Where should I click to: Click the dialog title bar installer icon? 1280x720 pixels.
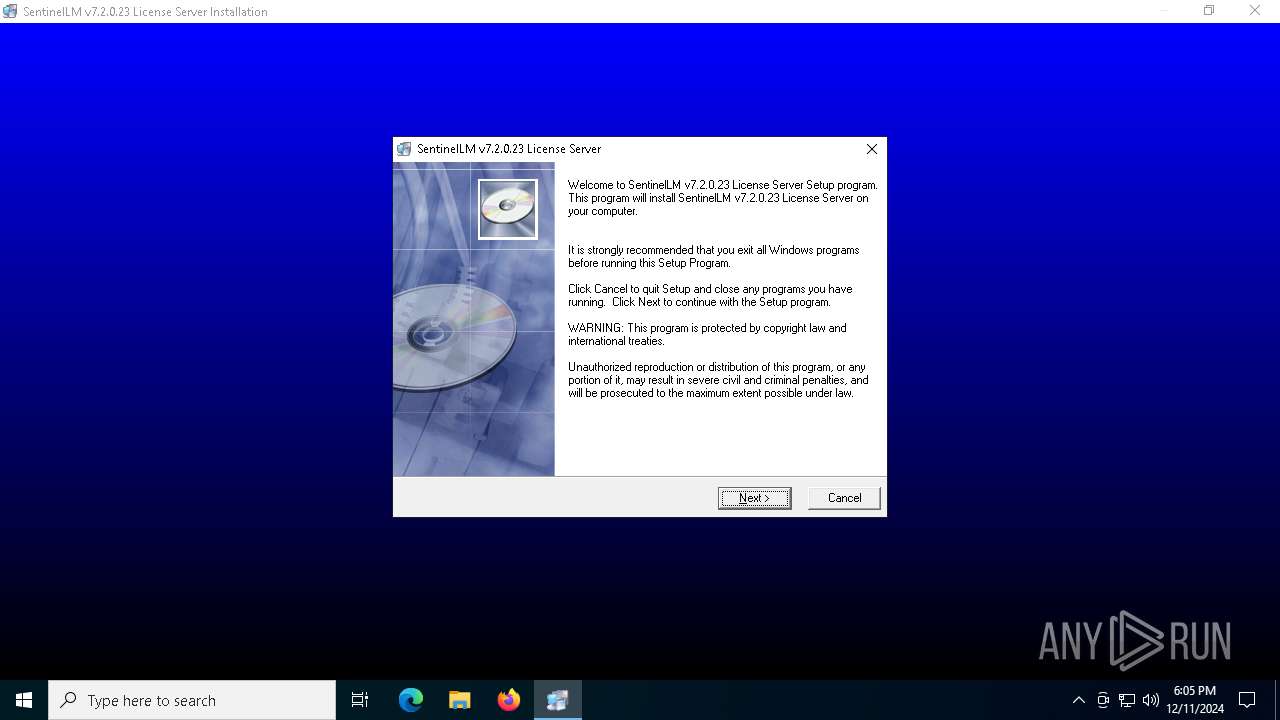(404, 149)
